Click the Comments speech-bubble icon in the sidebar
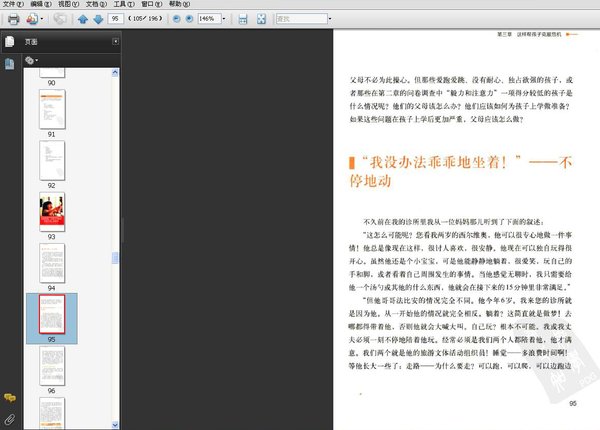 pos(10,398)
